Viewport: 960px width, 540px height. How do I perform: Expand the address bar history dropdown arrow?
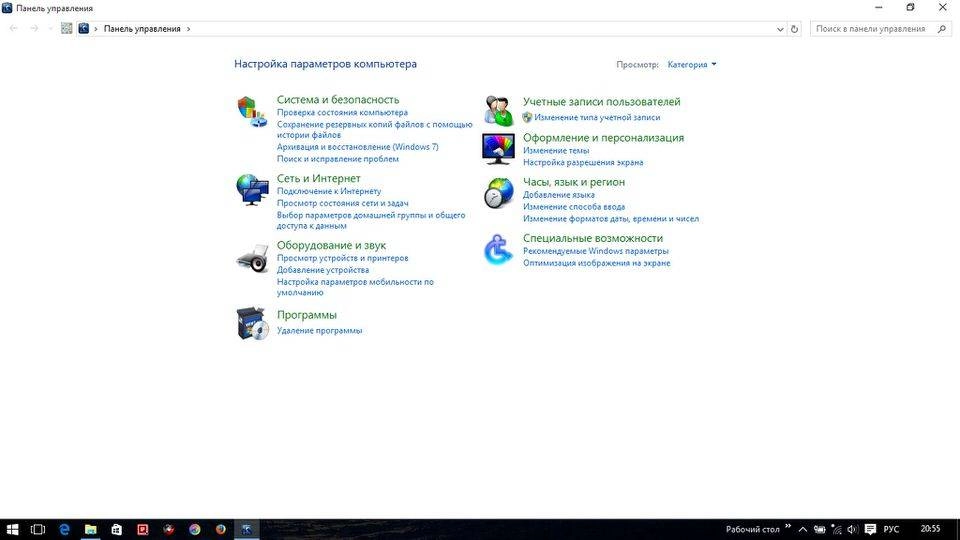click(780, 29)
